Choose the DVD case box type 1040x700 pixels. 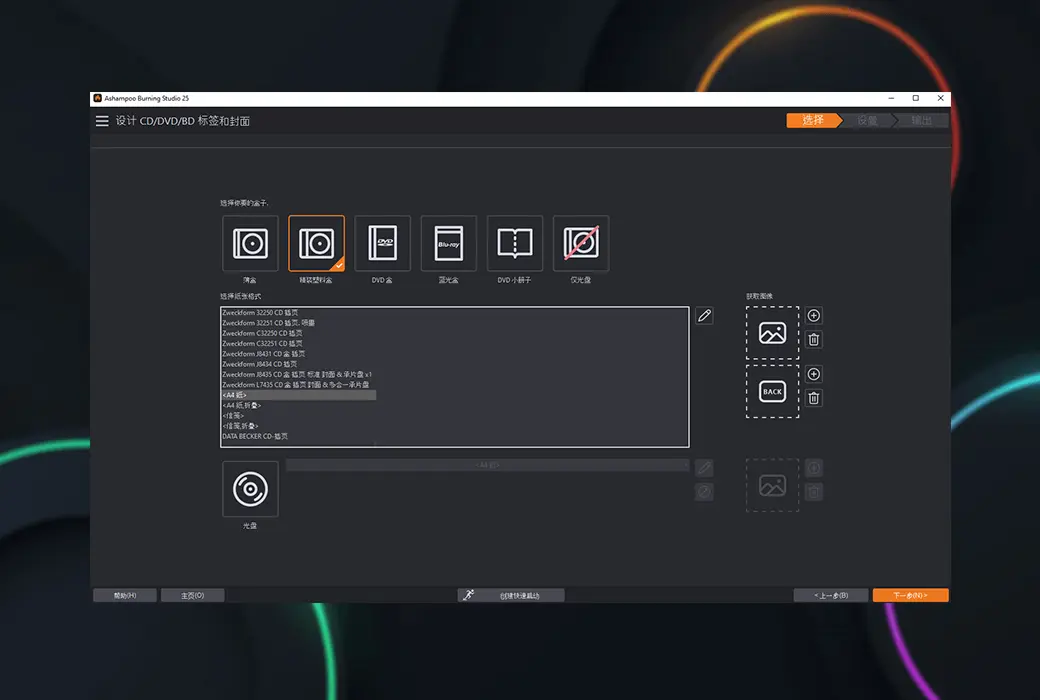pos(383,243)
